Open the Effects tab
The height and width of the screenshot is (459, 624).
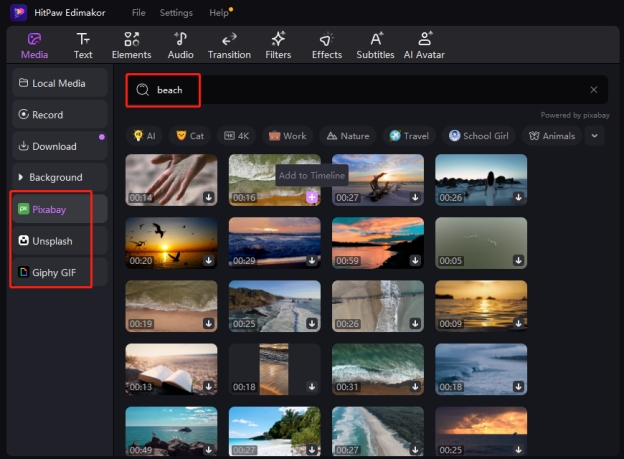click(327, 46)
